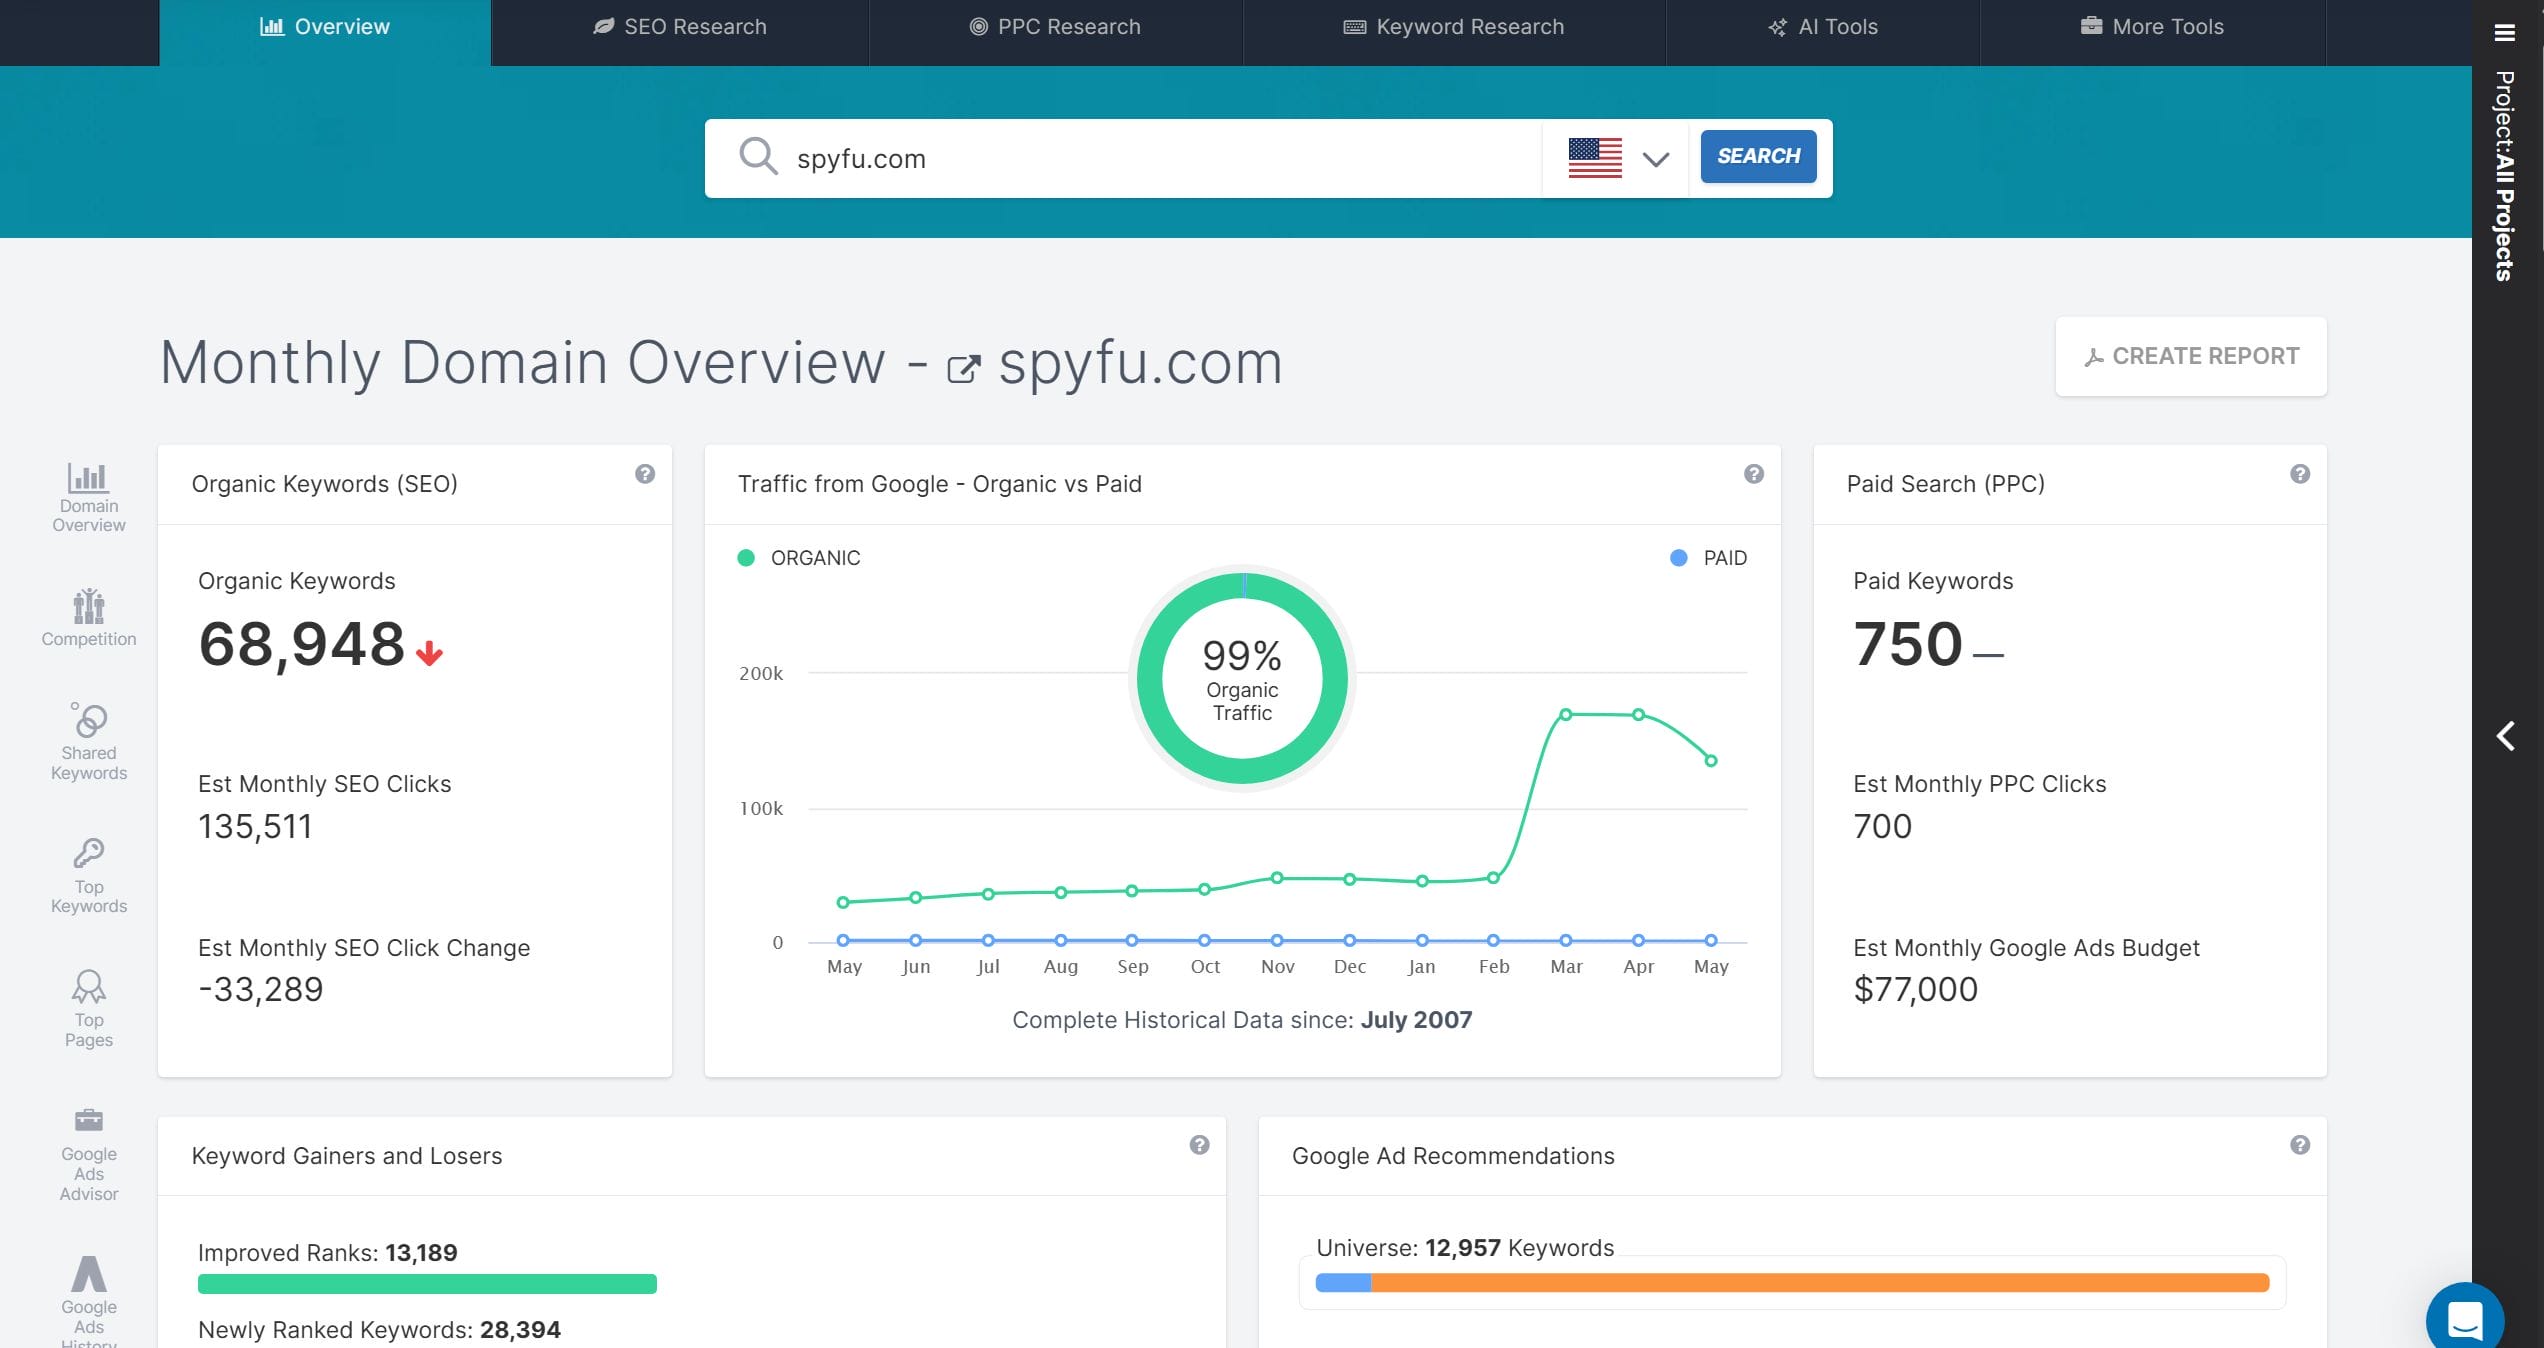Image resolution: width=2544 pixels, height=1348 pixels.
Task: Click the 99% Organic Traffic donut
Action: (x=1242, y=678)
